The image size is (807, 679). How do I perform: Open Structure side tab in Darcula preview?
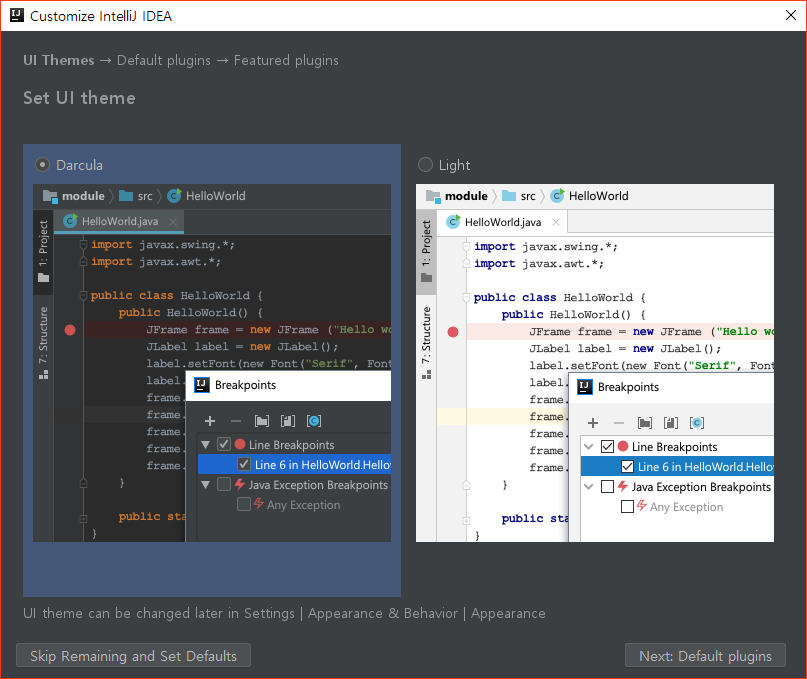point(43,343)
